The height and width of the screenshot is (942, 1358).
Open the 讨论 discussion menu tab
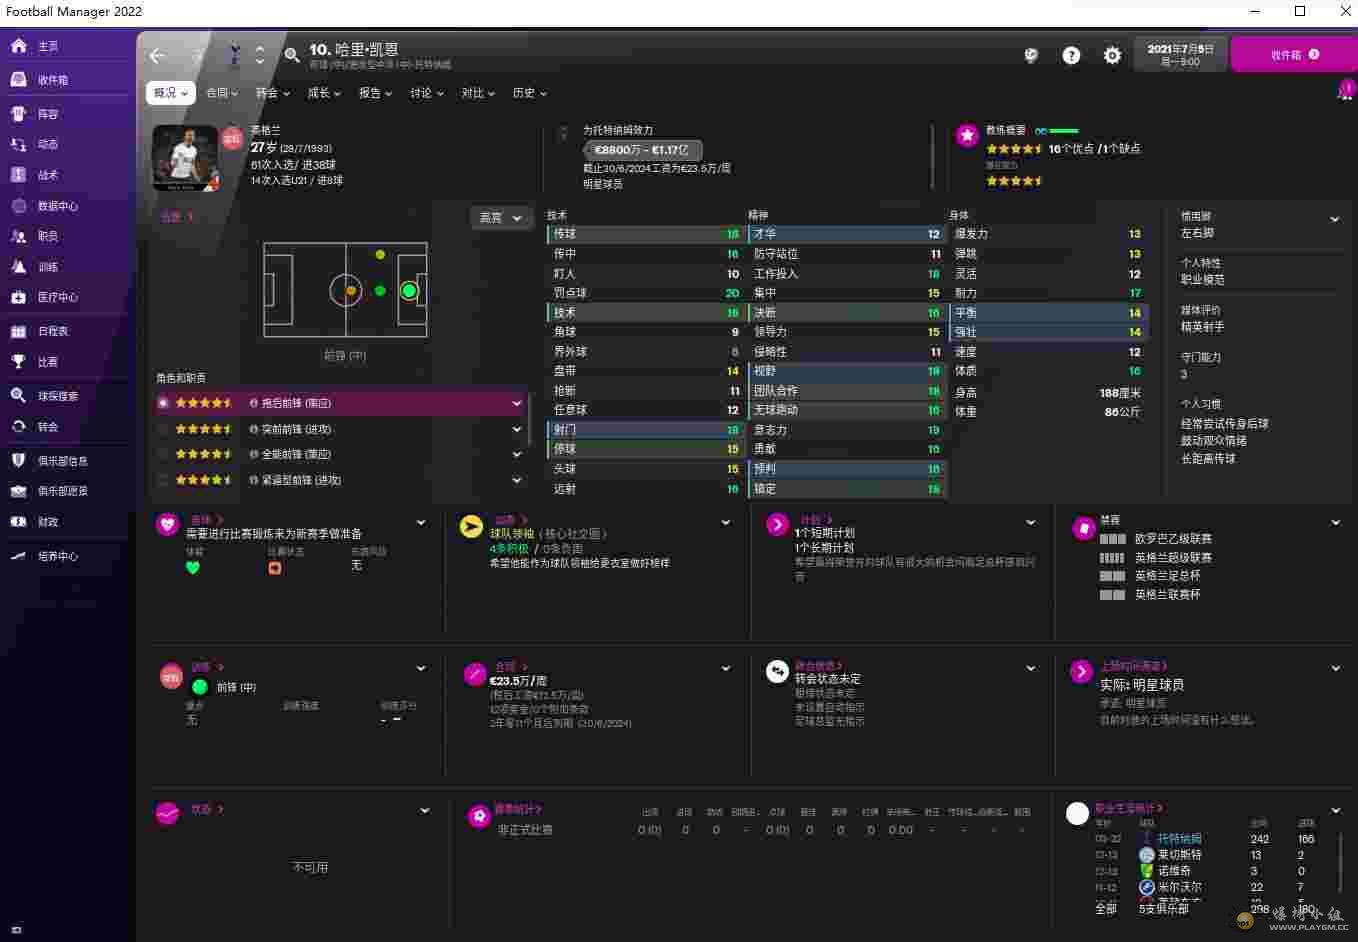(x=427, y=93)
